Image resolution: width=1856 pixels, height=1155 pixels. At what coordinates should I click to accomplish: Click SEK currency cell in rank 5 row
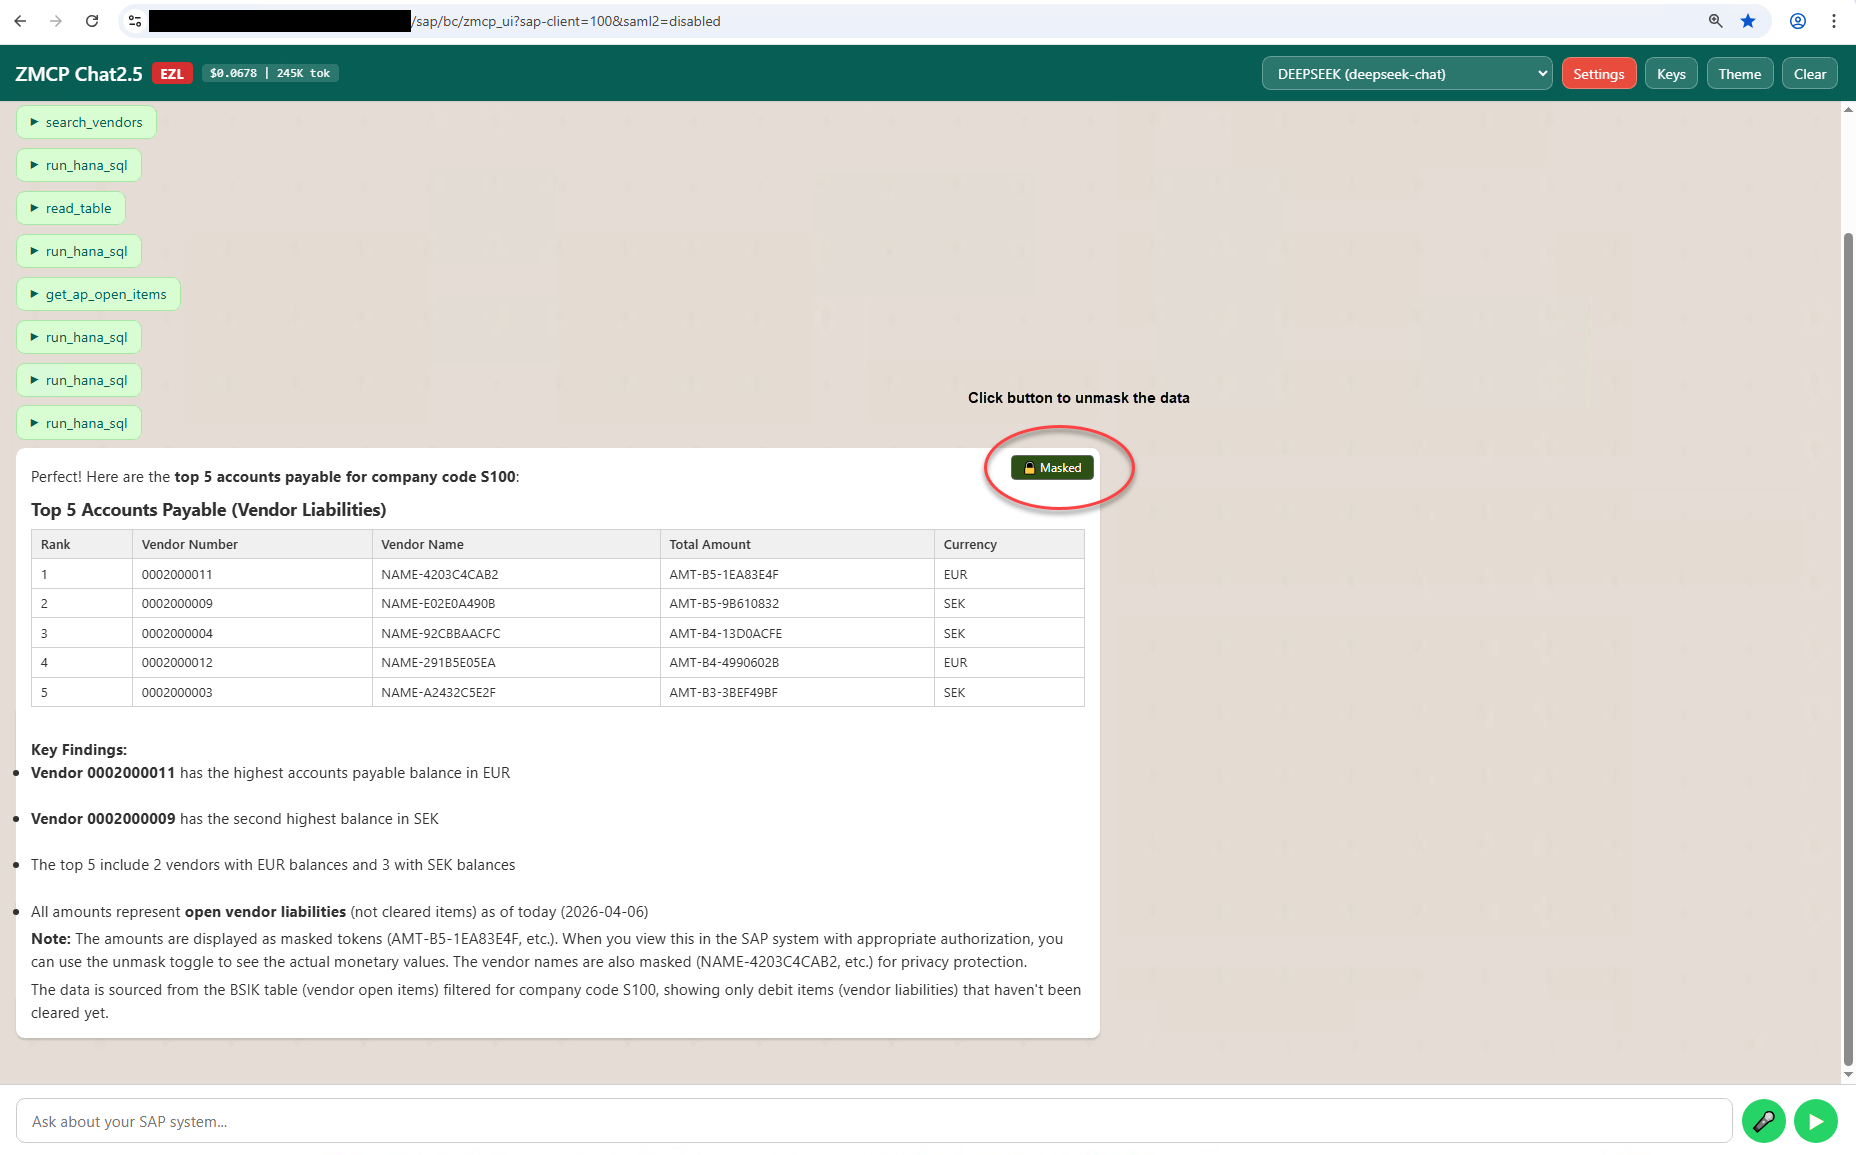[1009, 692]
